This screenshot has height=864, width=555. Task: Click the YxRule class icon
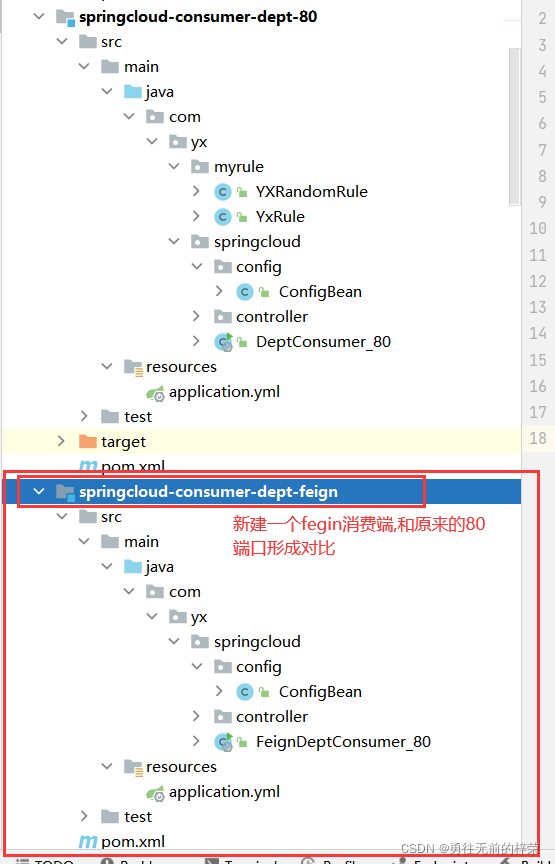(x=222, y=217)
